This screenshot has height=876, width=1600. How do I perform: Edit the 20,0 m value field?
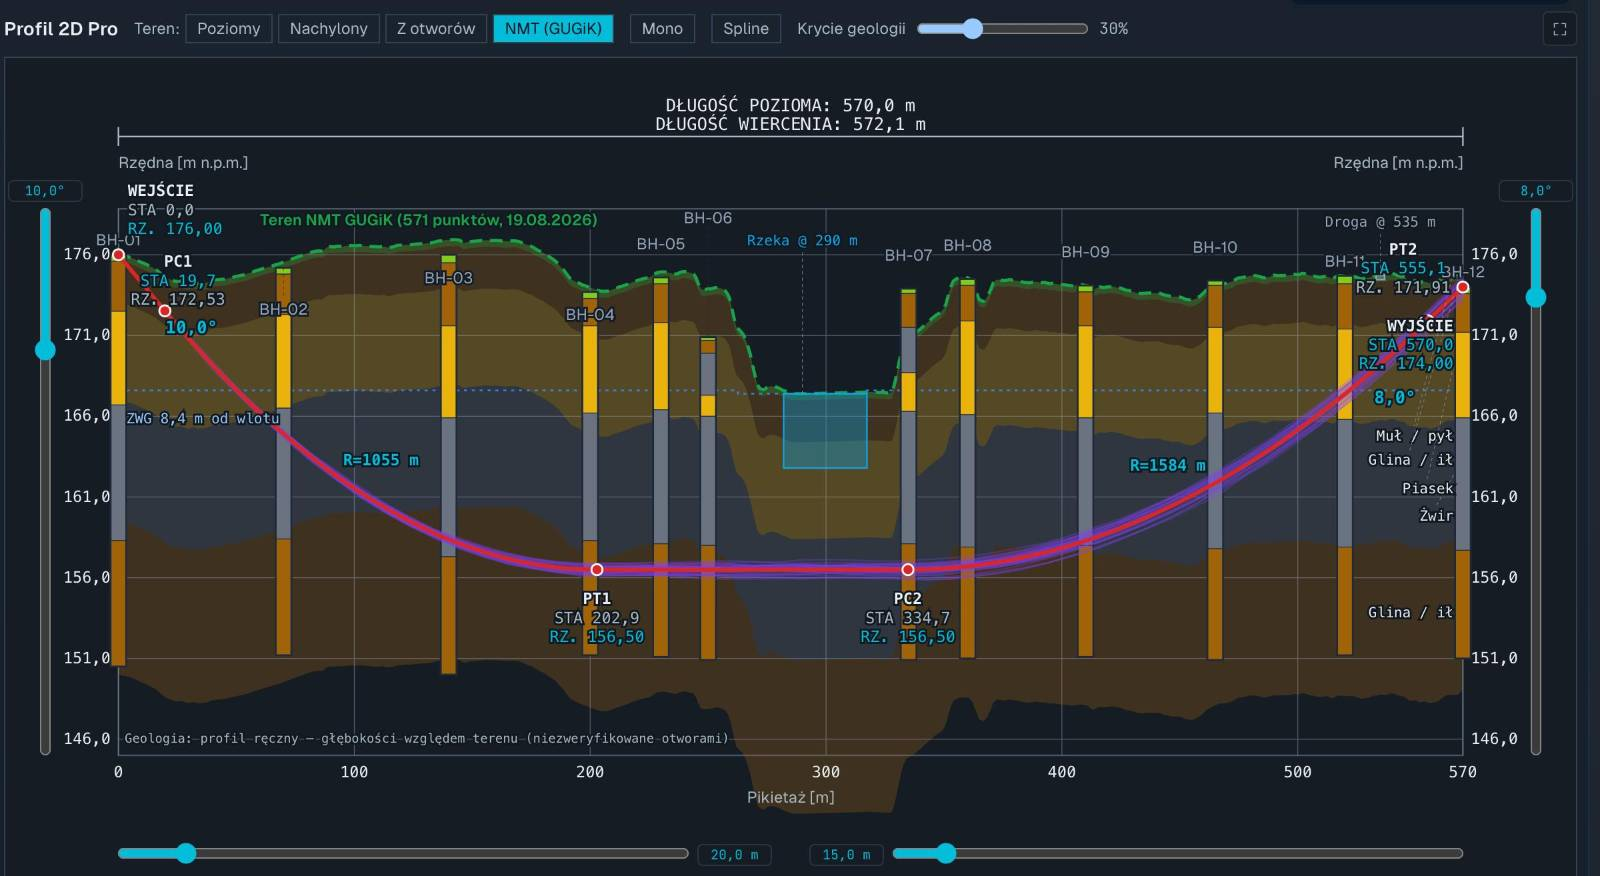[735, 854]
